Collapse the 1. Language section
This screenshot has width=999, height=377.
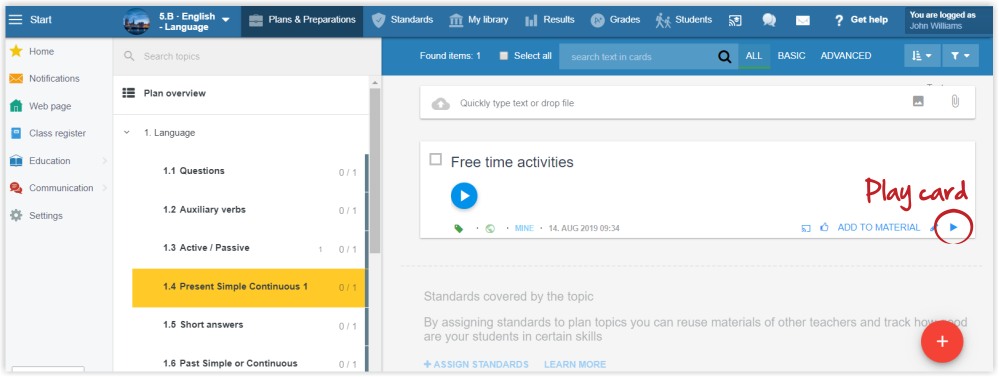[x=127, y=133]
